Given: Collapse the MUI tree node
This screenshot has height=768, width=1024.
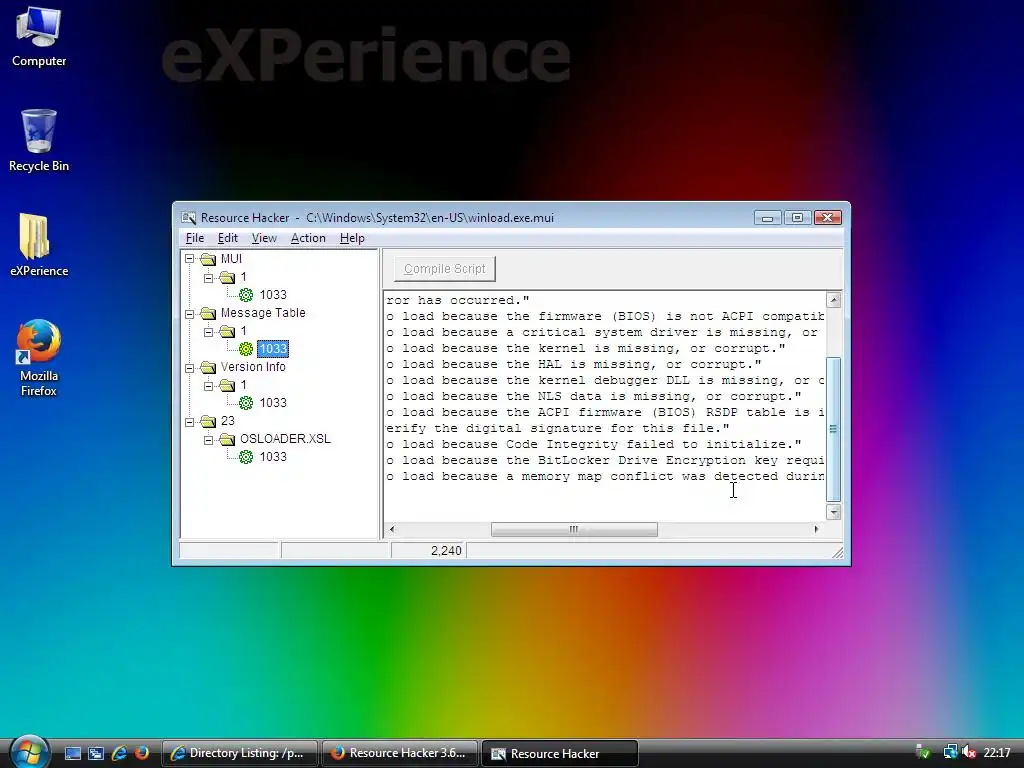Looking at the screenshot, I should click(189, 259).
